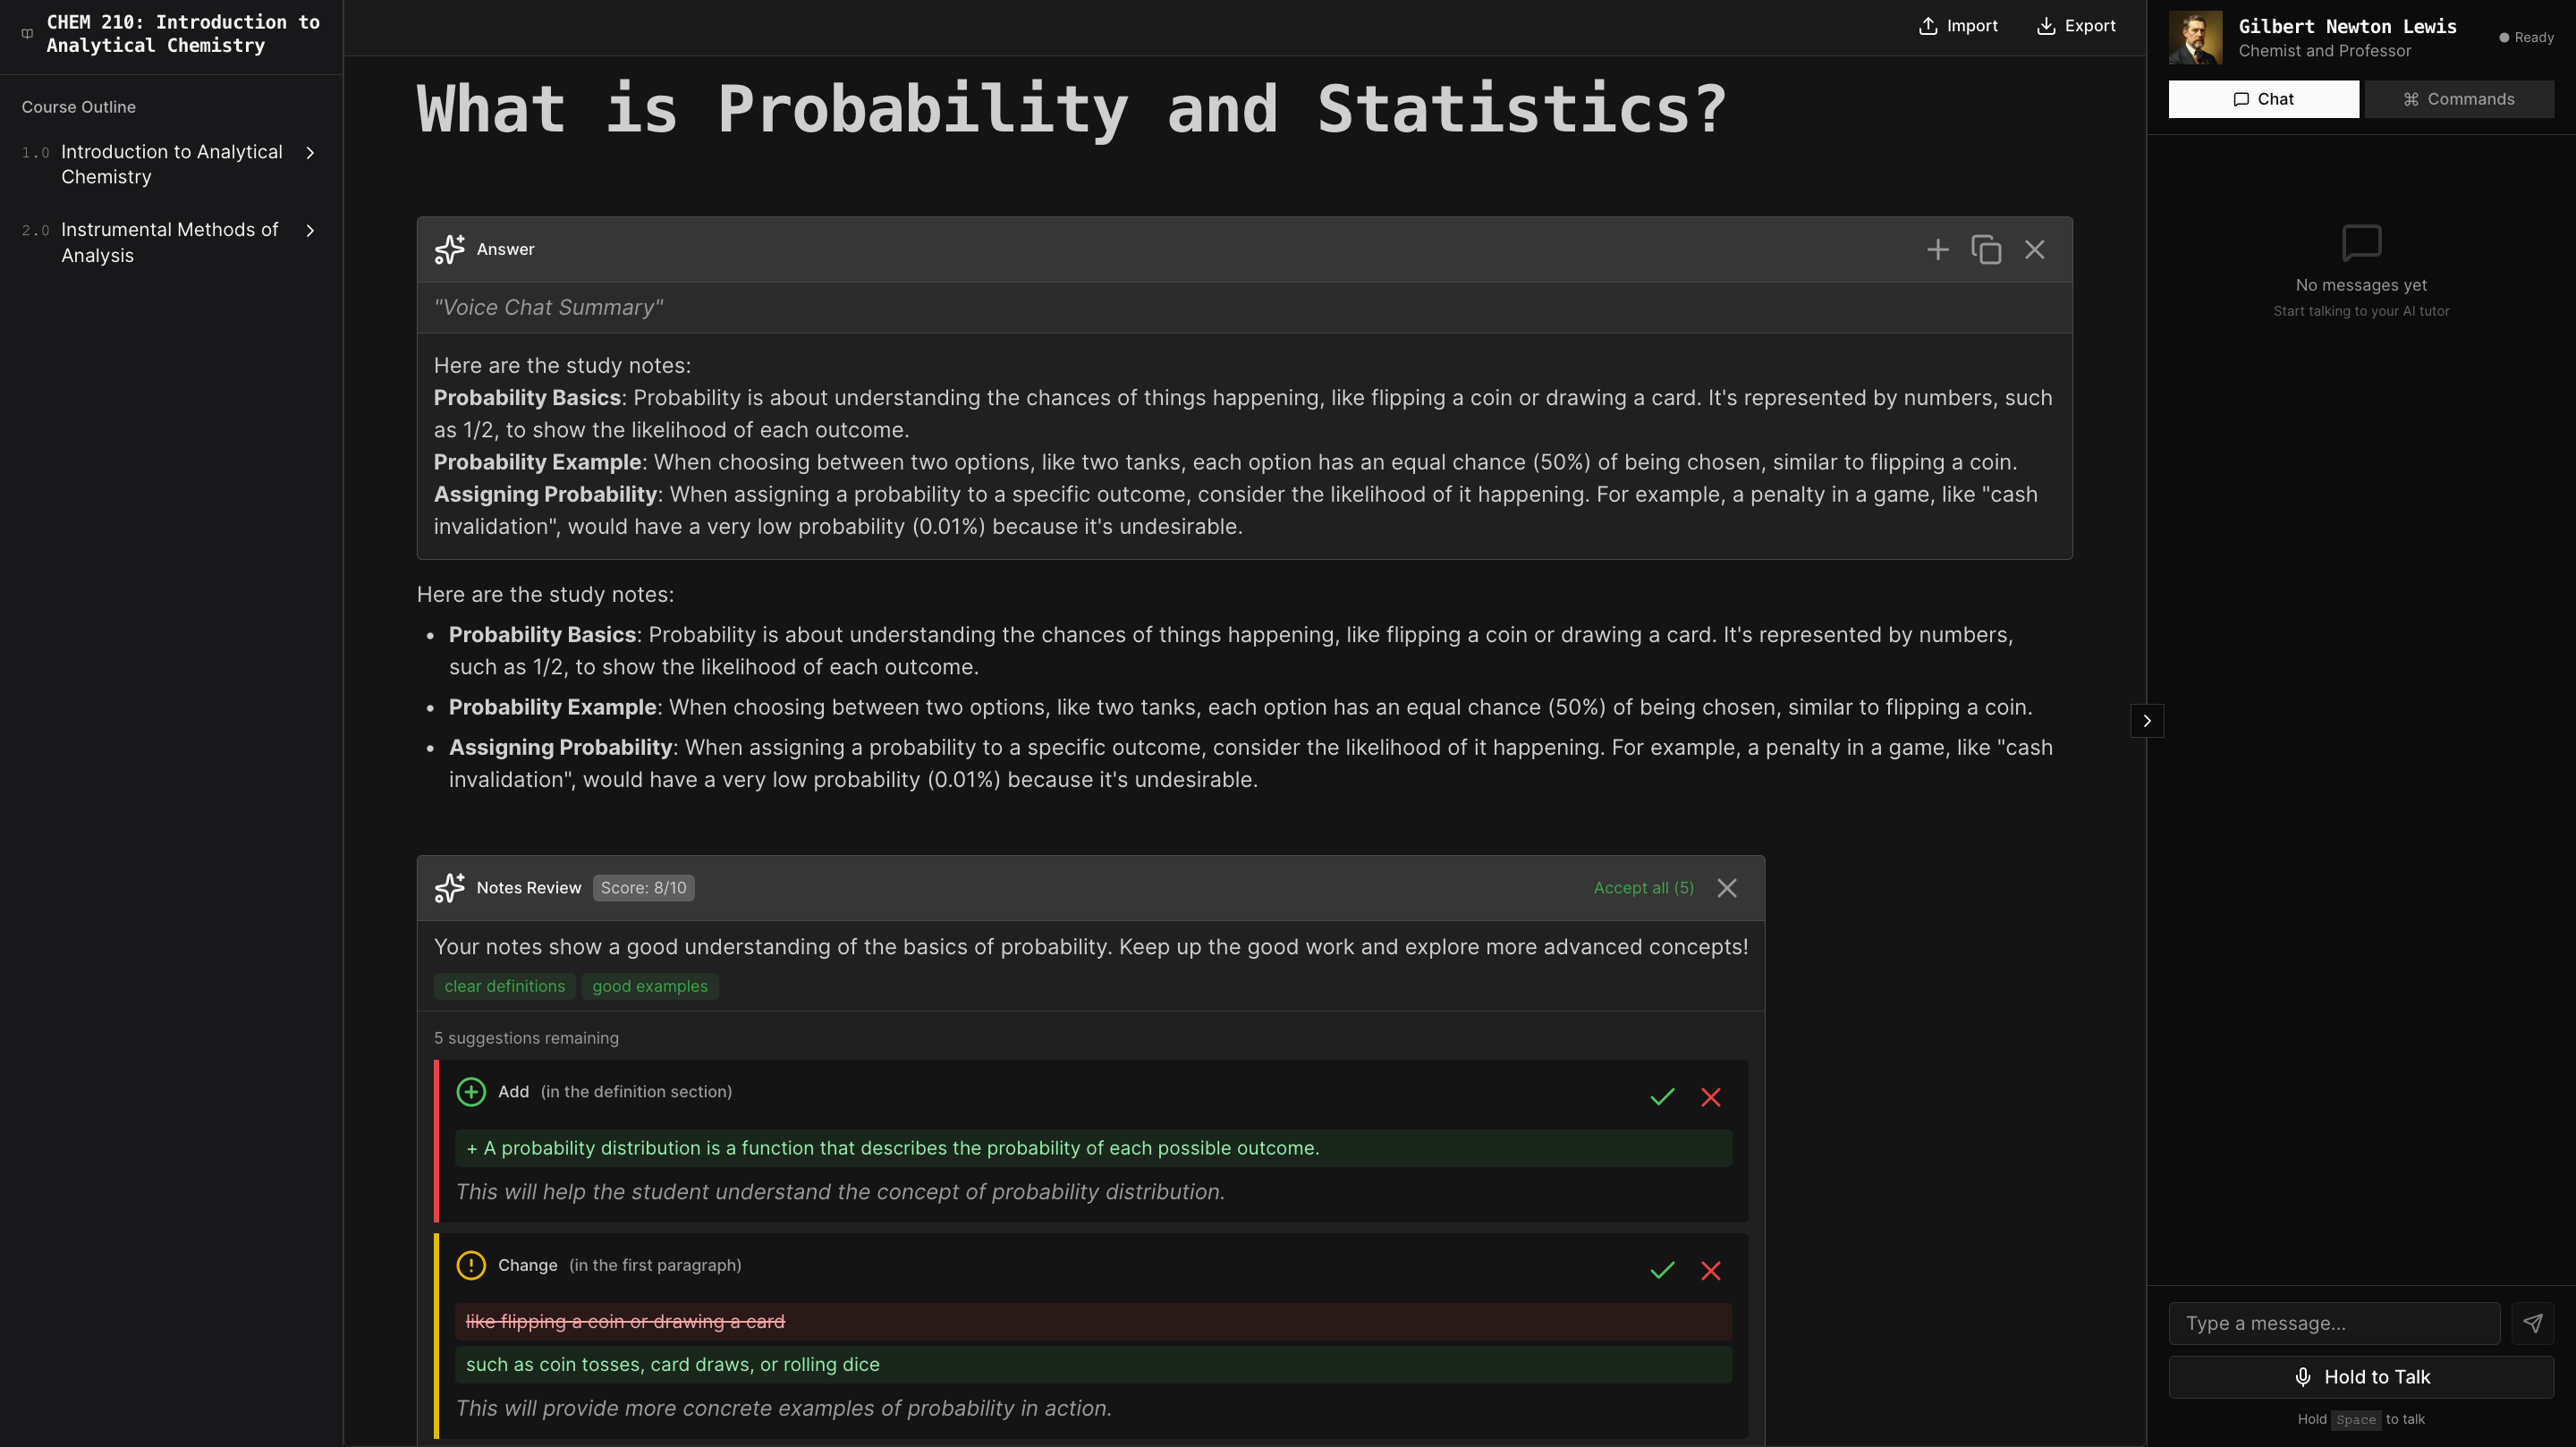
Task: Expand Introduction to Analytical Chemistry section
Action: point(310,153)
